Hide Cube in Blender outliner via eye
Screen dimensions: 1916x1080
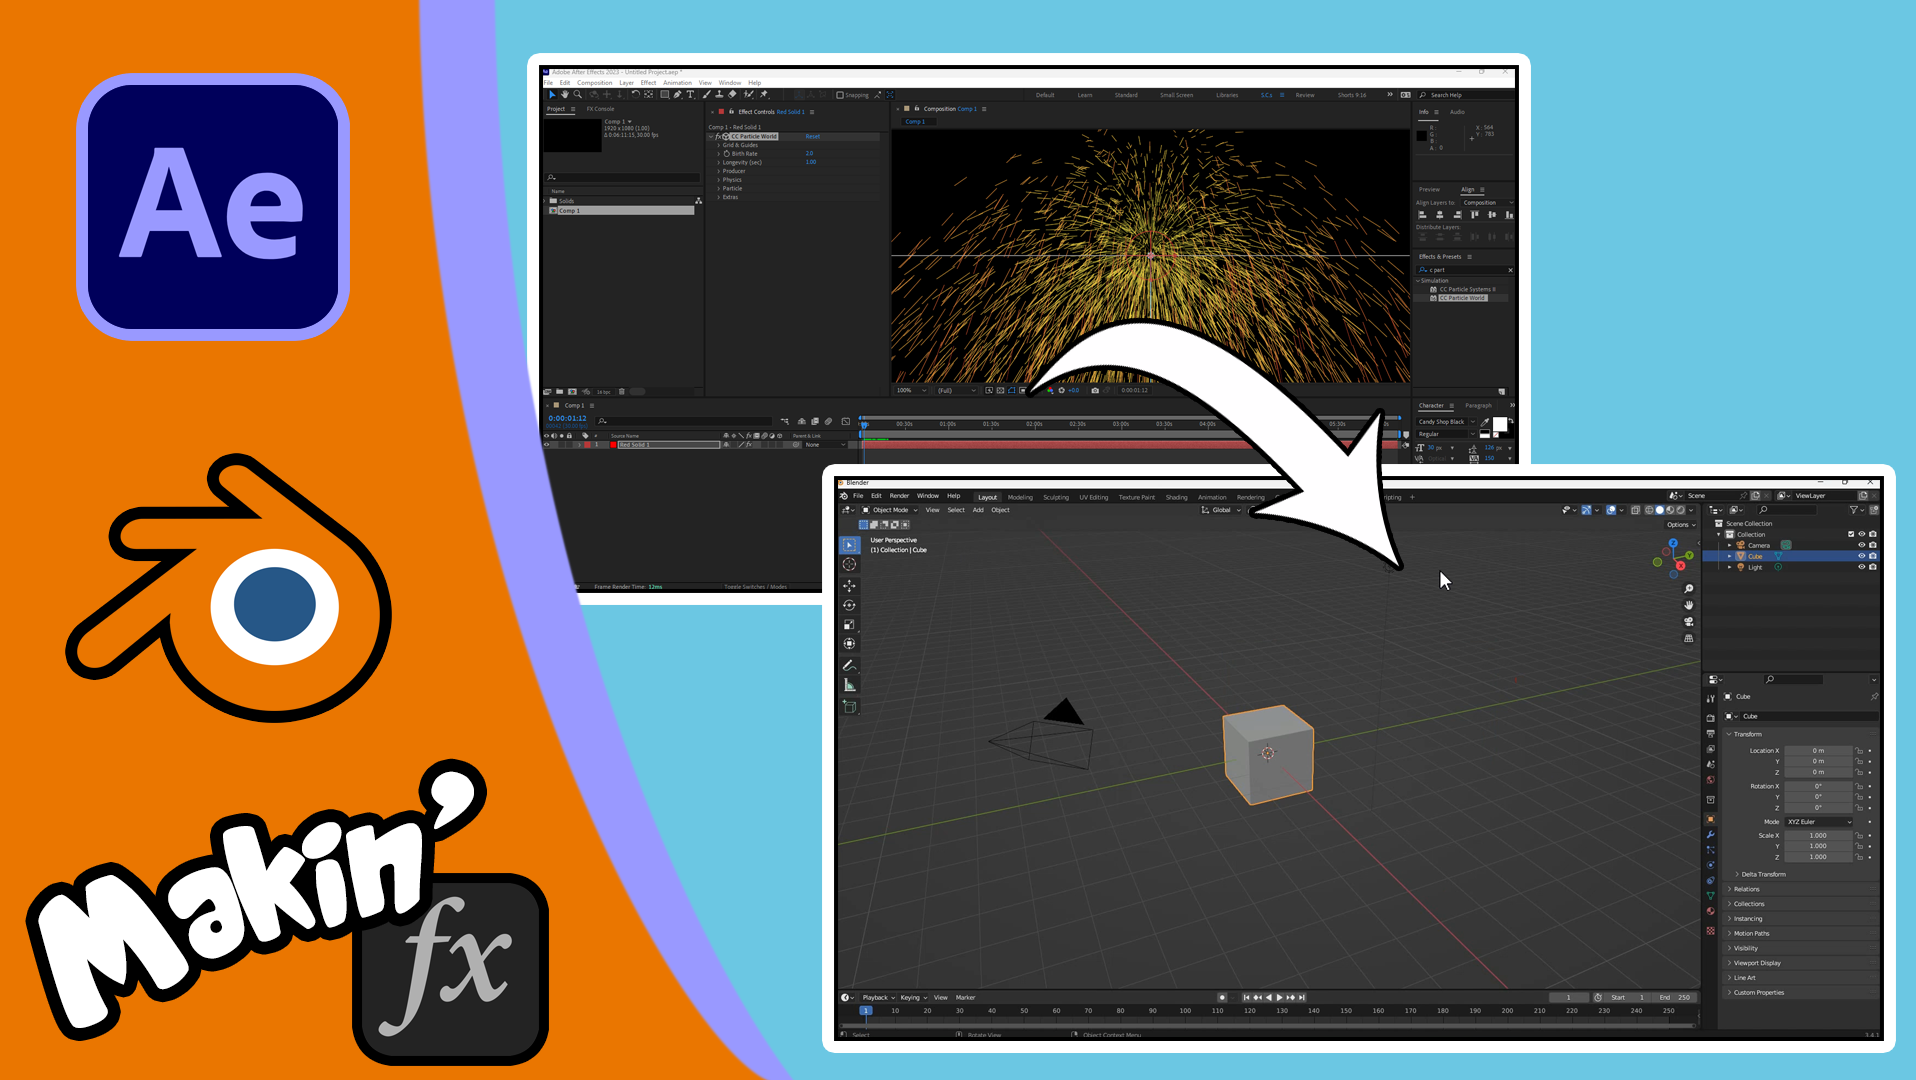(1862, 556)
